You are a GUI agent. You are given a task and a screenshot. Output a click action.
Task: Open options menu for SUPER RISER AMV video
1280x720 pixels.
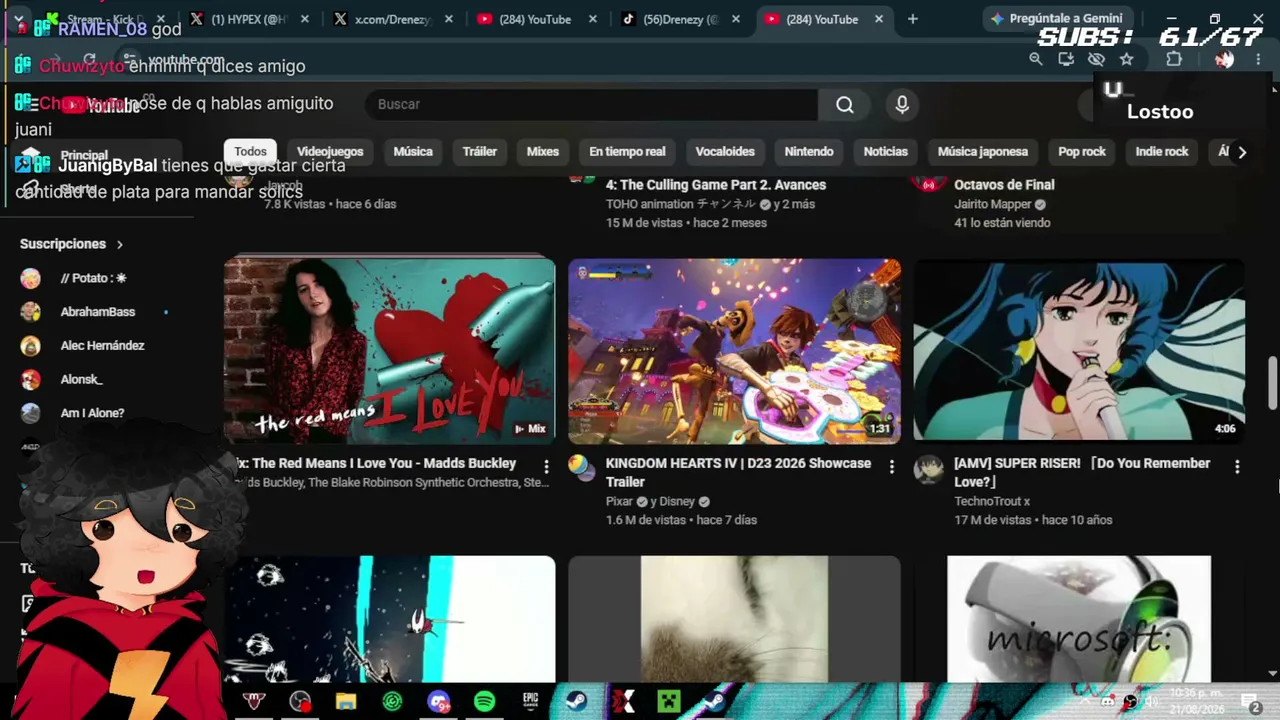pyautogui.click(x=1237, y=467)
